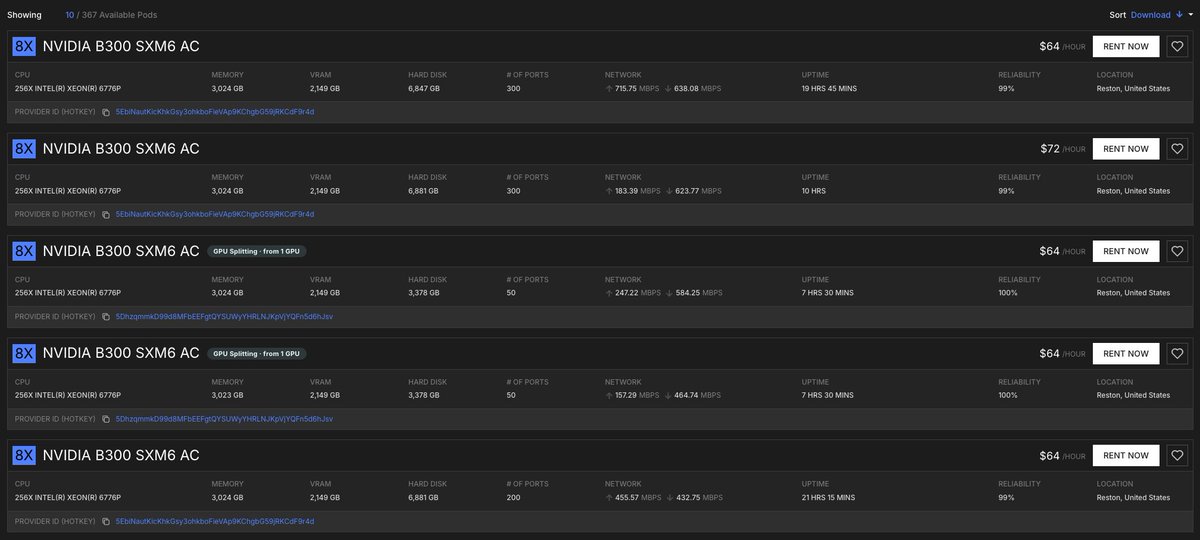Open the Sort by Download dropdown

[1150, 15]
